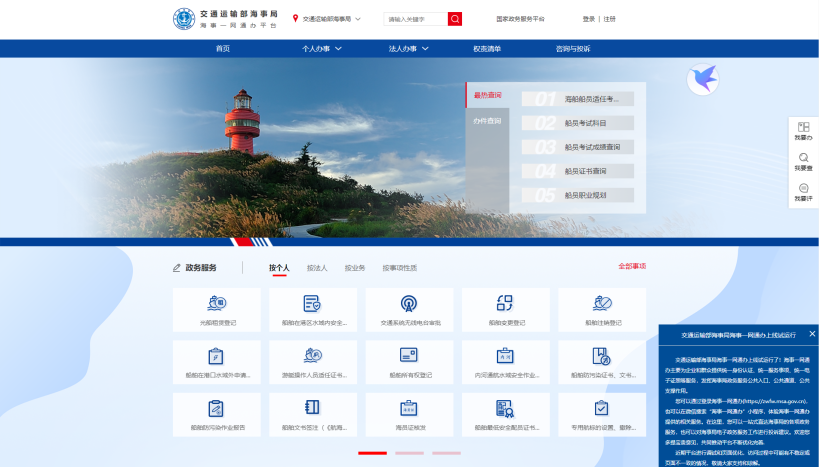Viewport: 819px width, 467px height.
Task: Expand the 法人办事 navigation dropdown
Action: click(x=408, y=48)
